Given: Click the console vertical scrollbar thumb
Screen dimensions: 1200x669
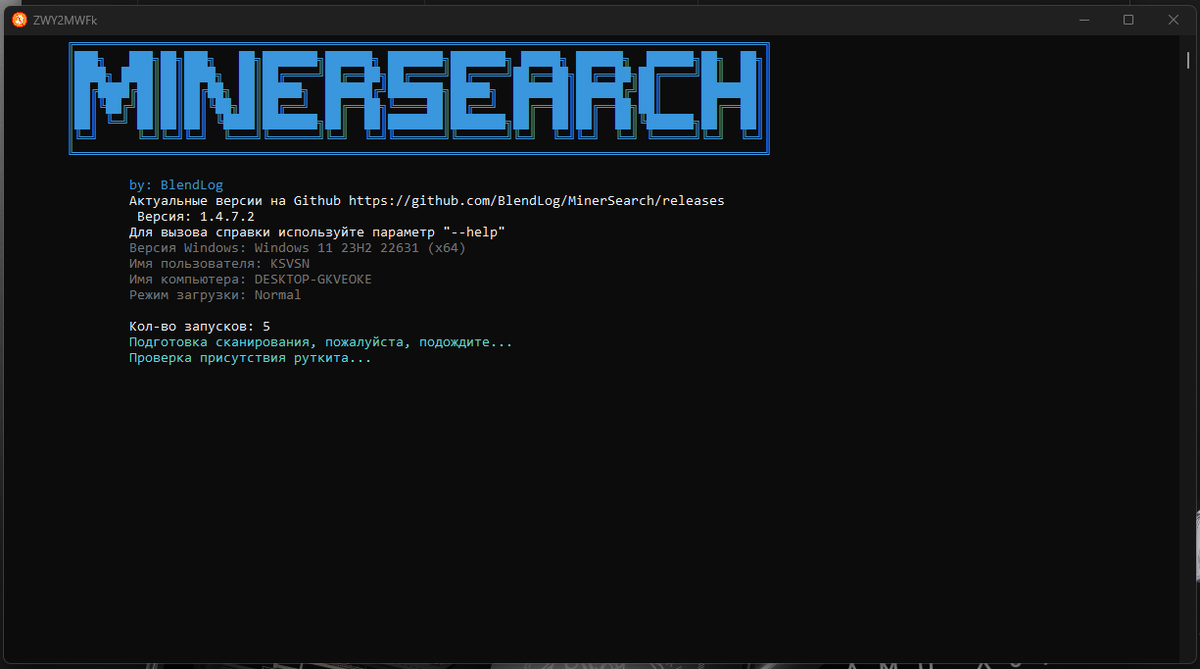Looking at the screenshot, I should pos(1187,60).
